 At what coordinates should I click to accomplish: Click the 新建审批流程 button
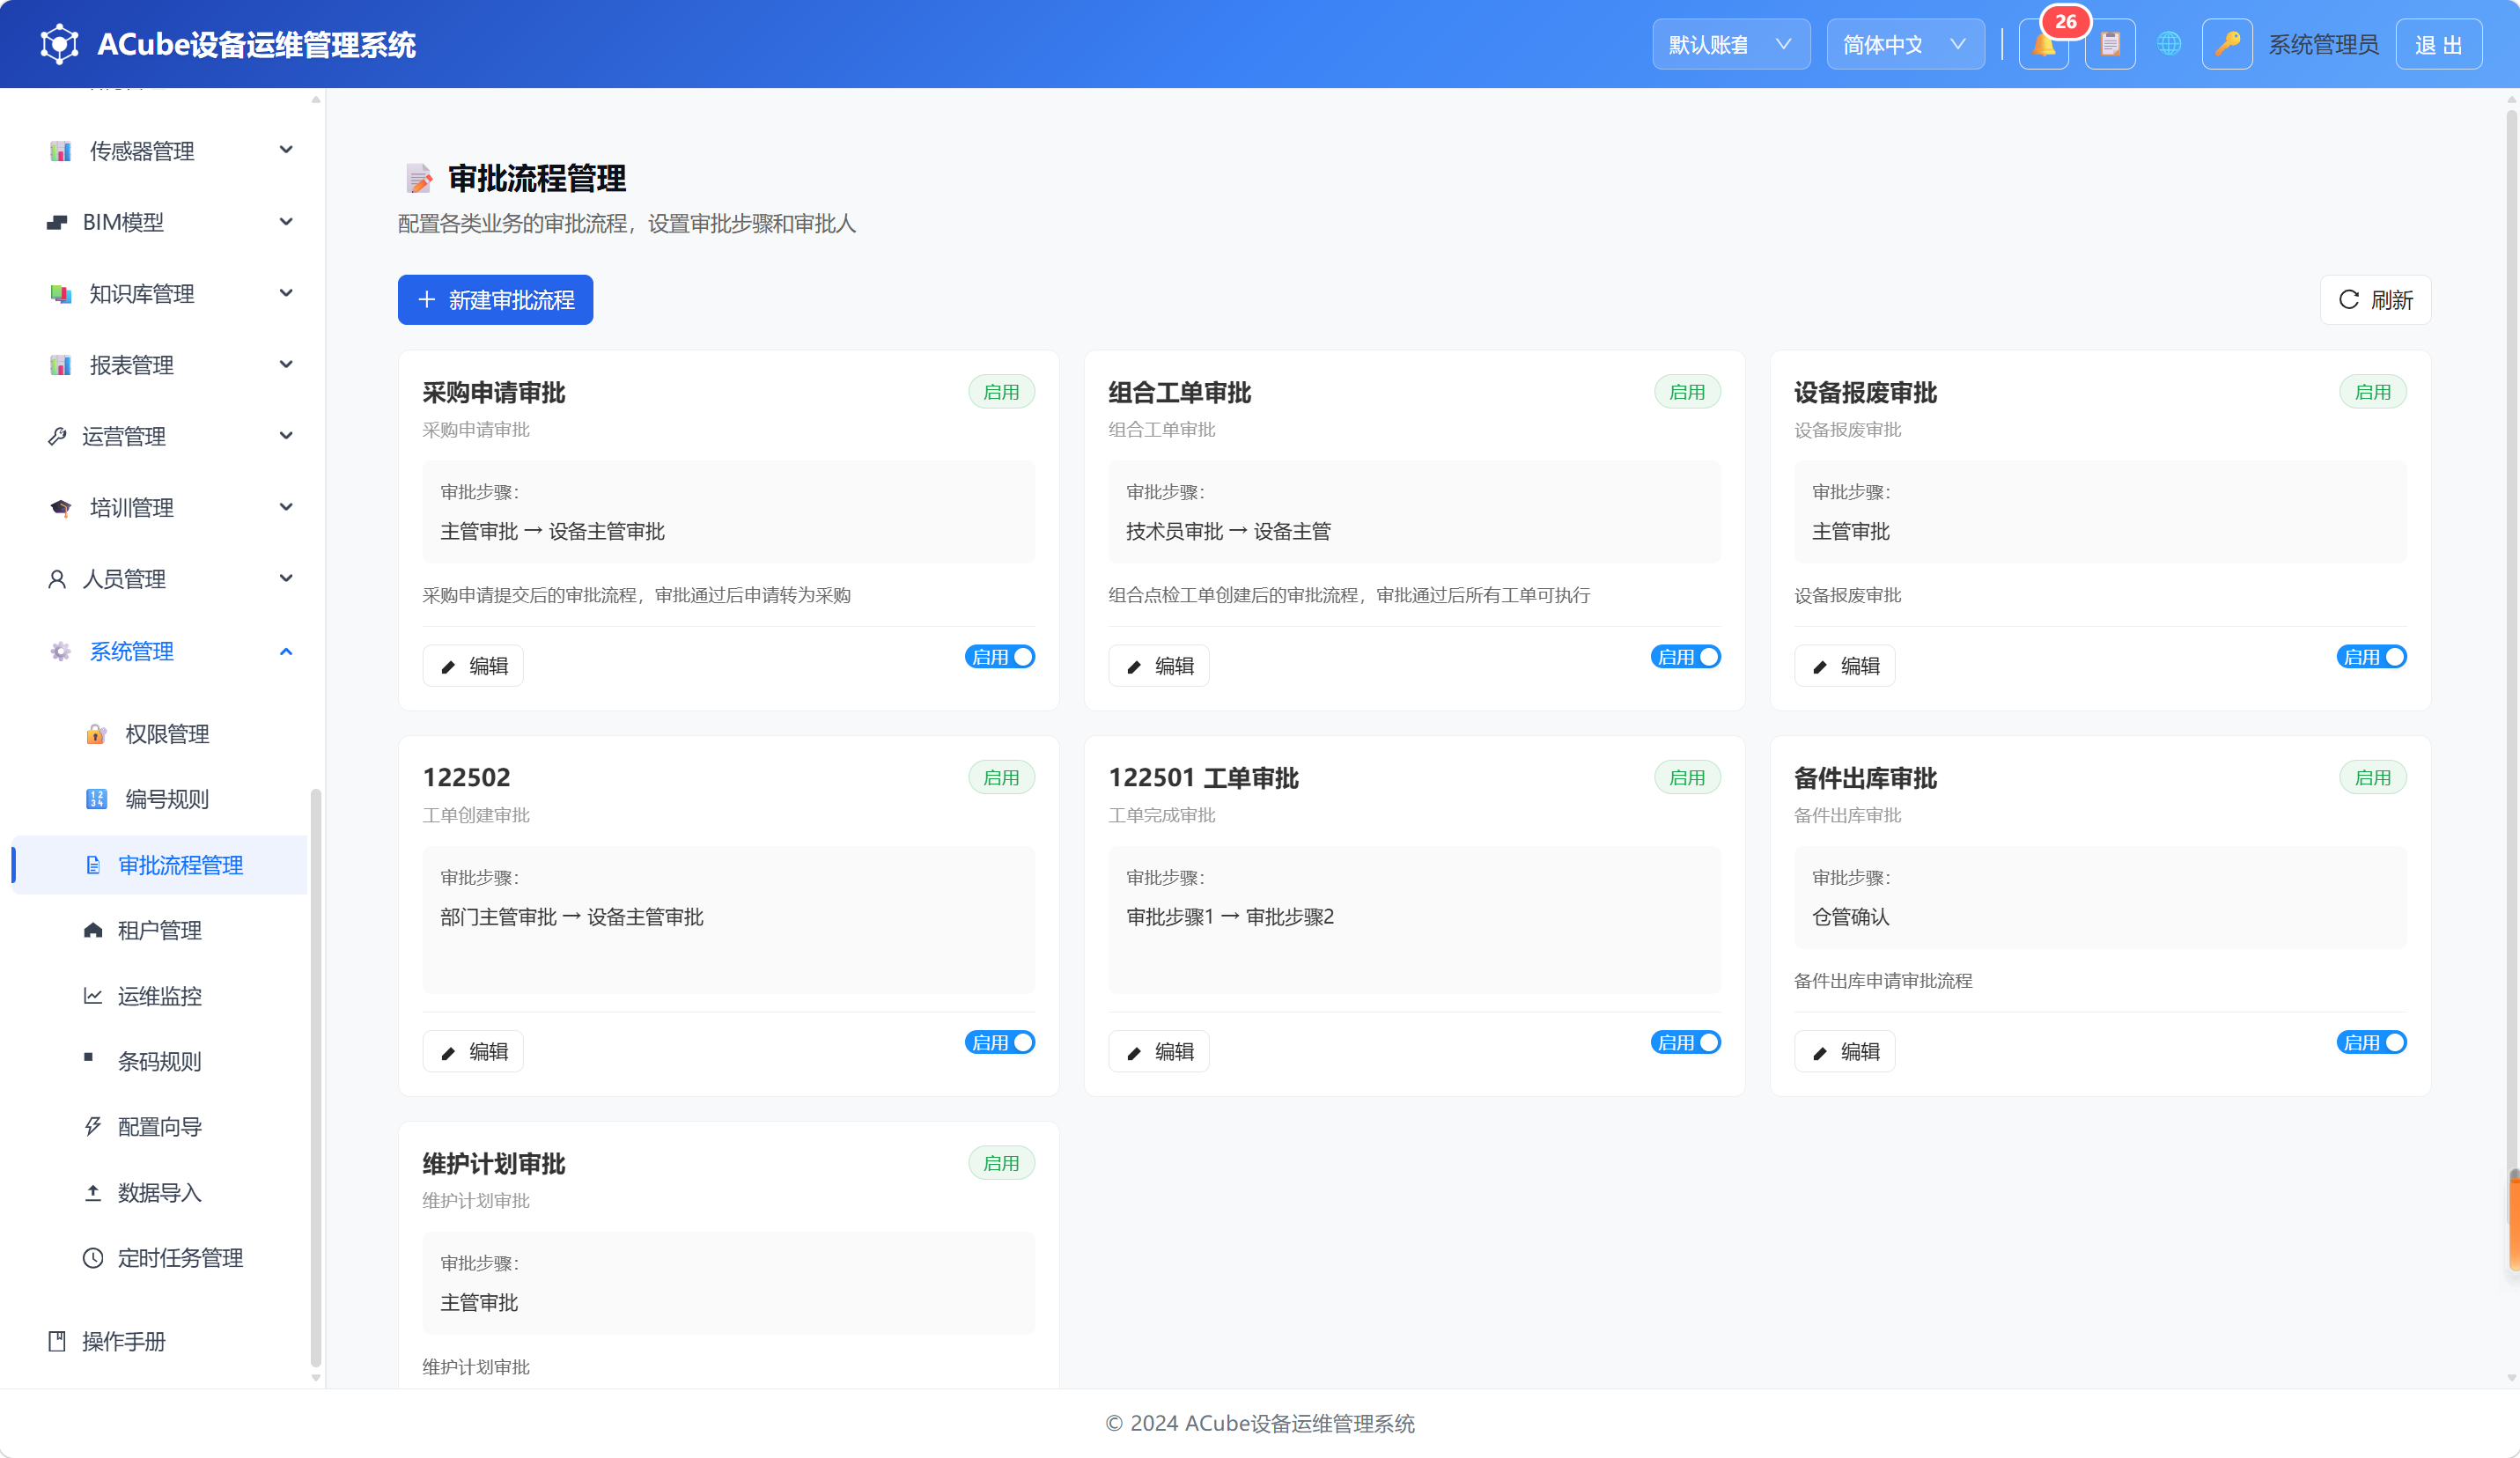(495, 300)
